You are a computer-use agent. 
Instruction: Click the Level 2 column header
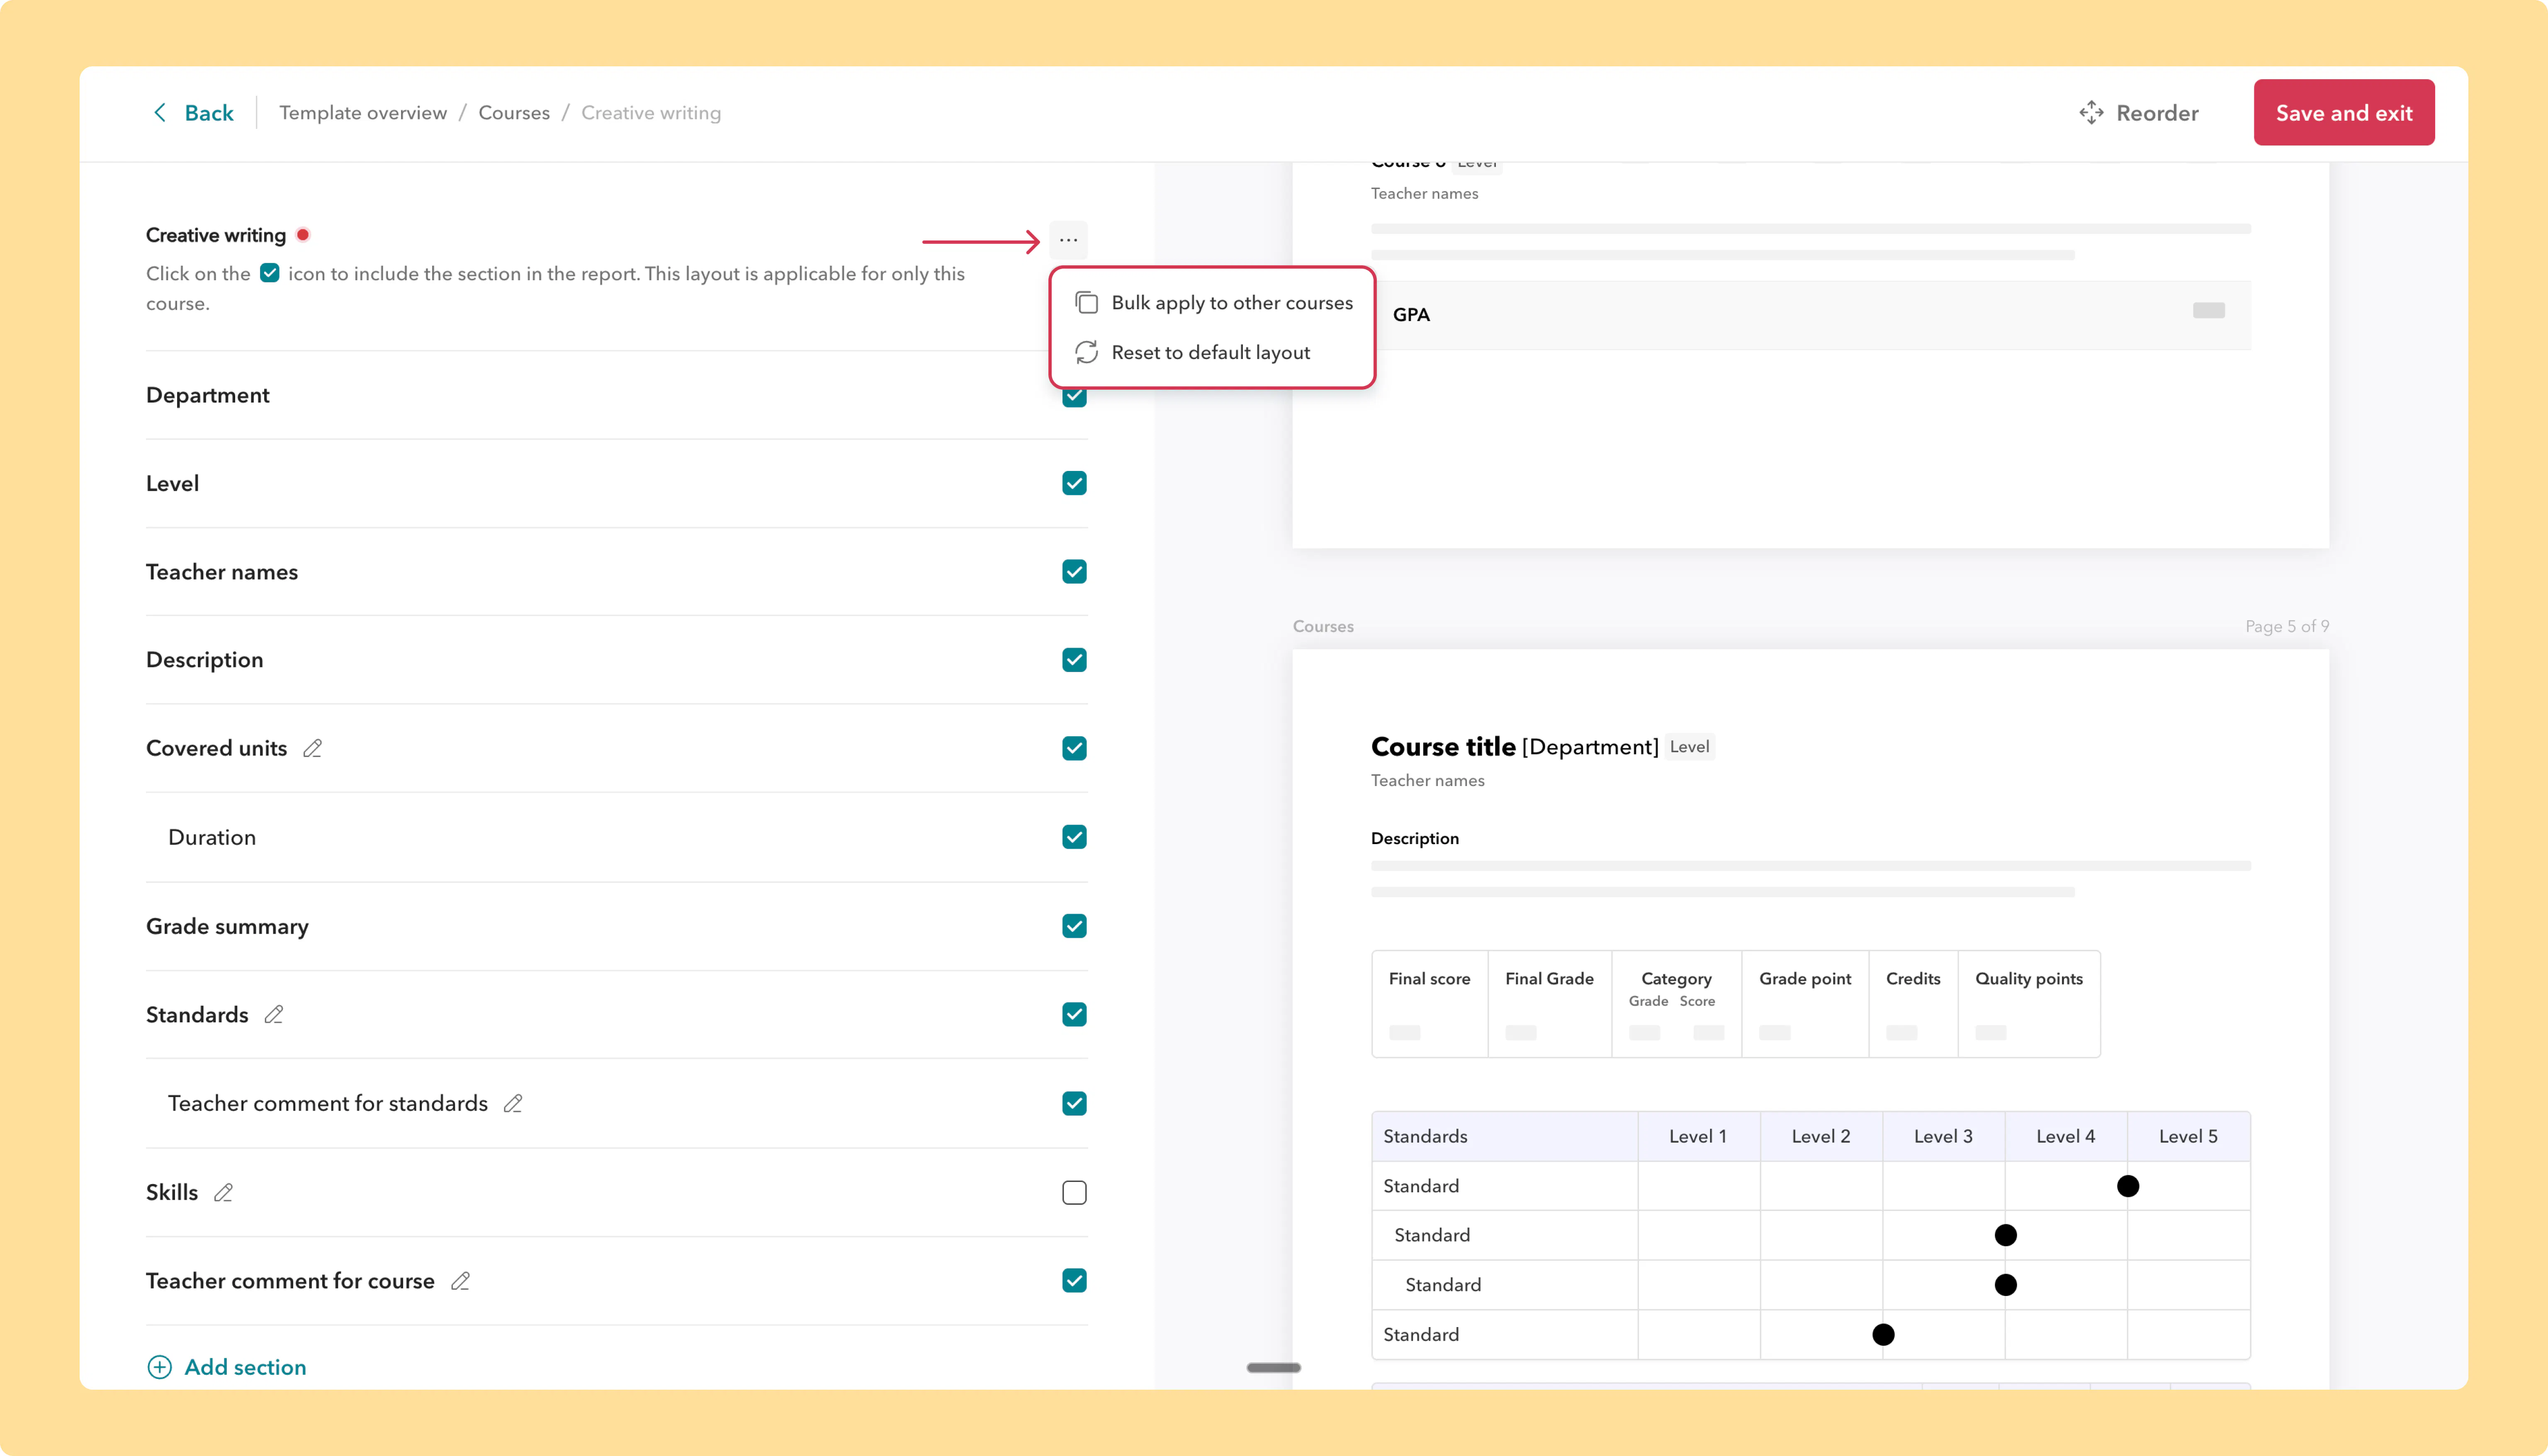click(x=1821, y=1136)
